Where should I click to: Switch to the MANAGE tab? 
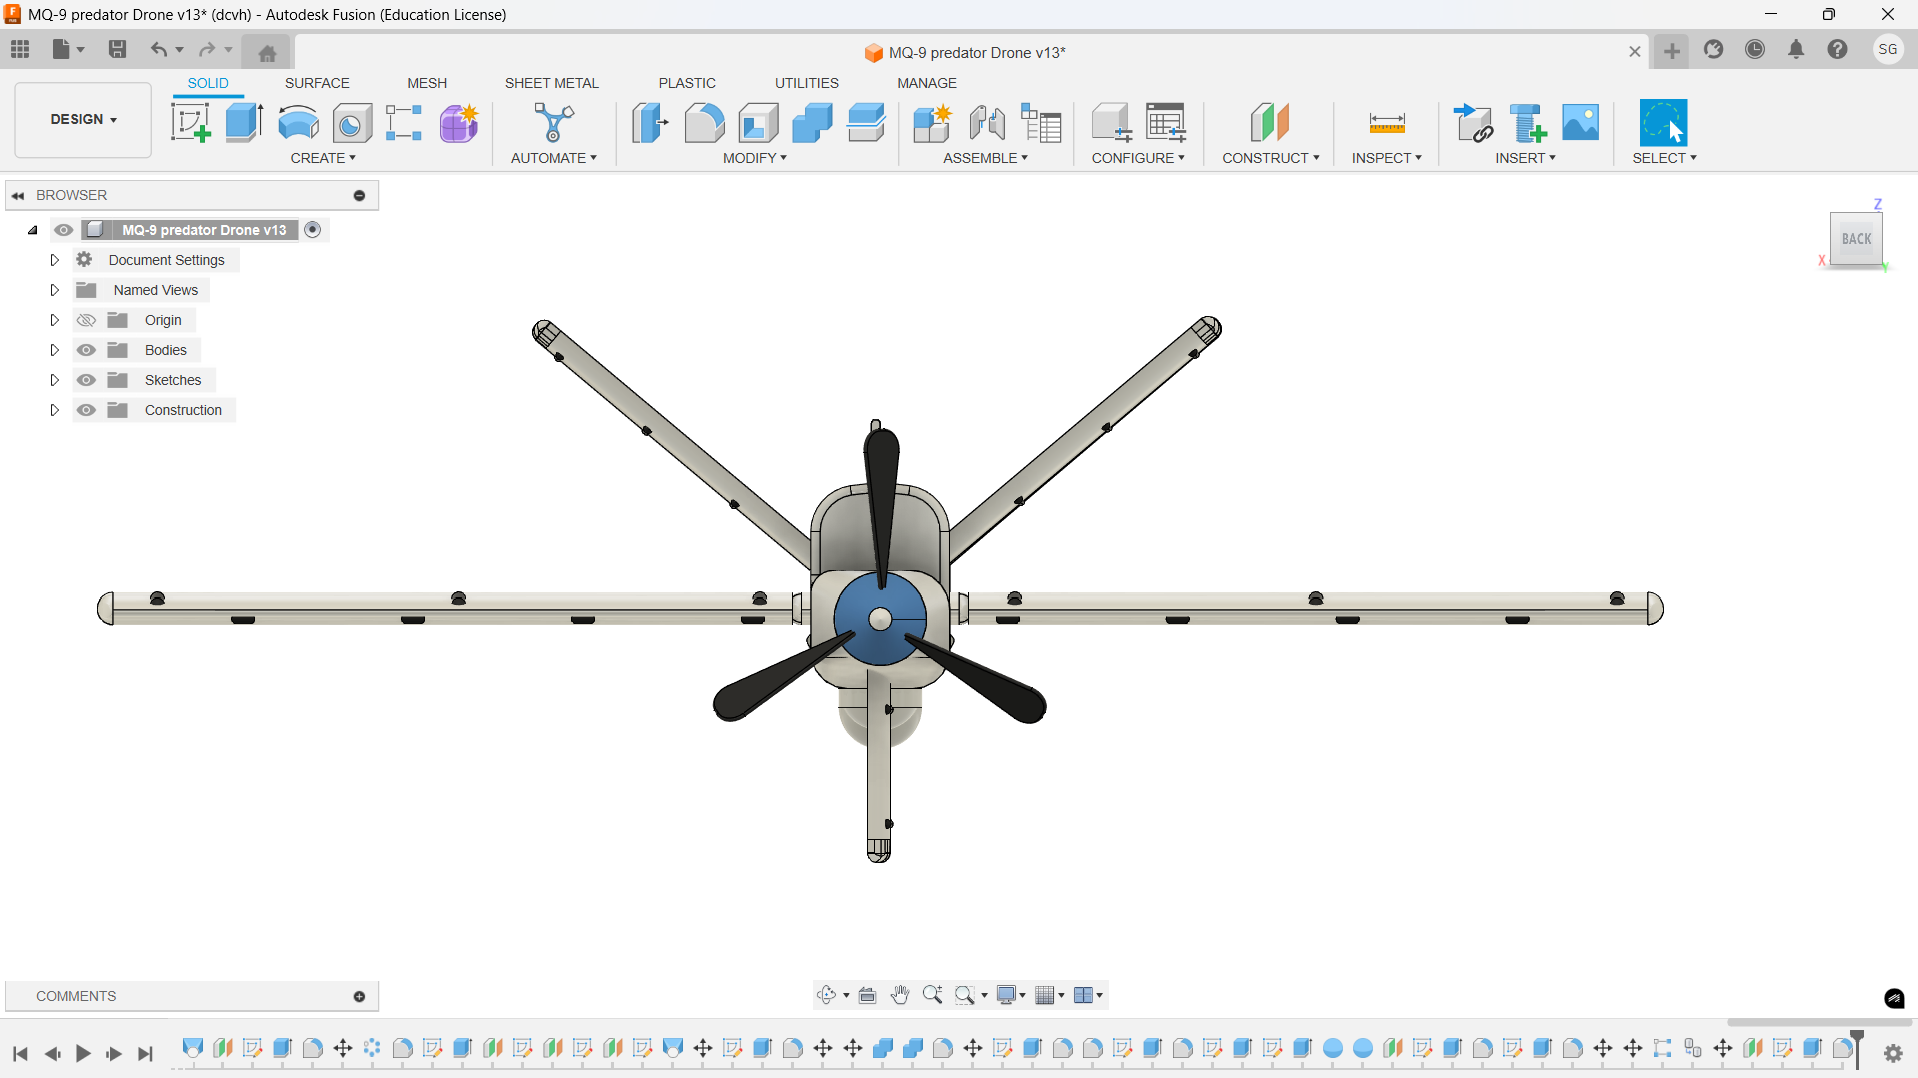927,83
